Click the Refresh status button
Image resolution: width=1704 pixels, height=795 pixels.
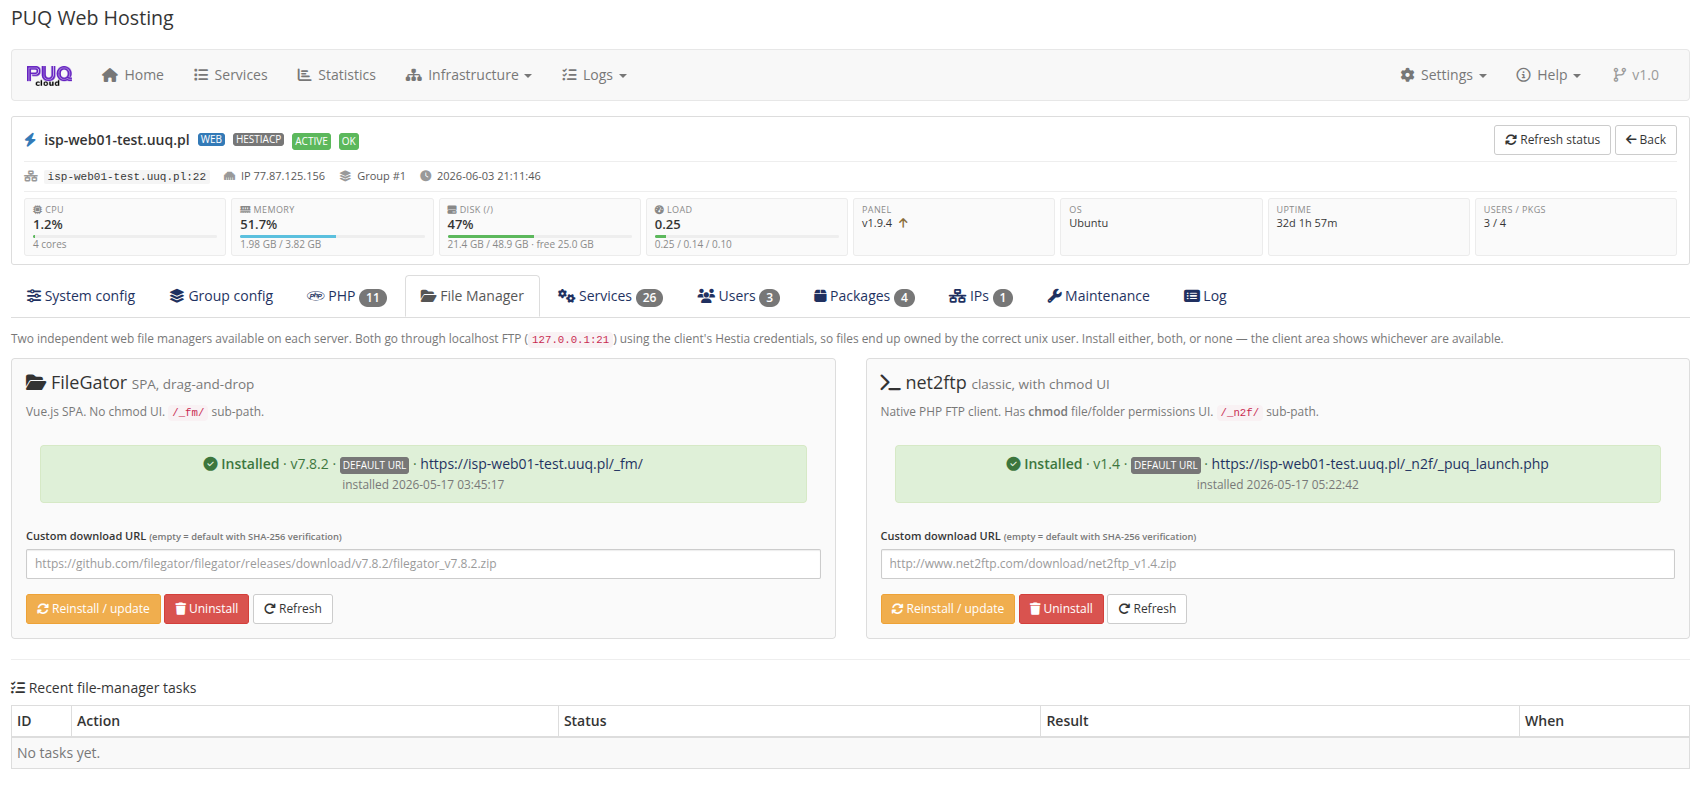(x=1552, y=140)
